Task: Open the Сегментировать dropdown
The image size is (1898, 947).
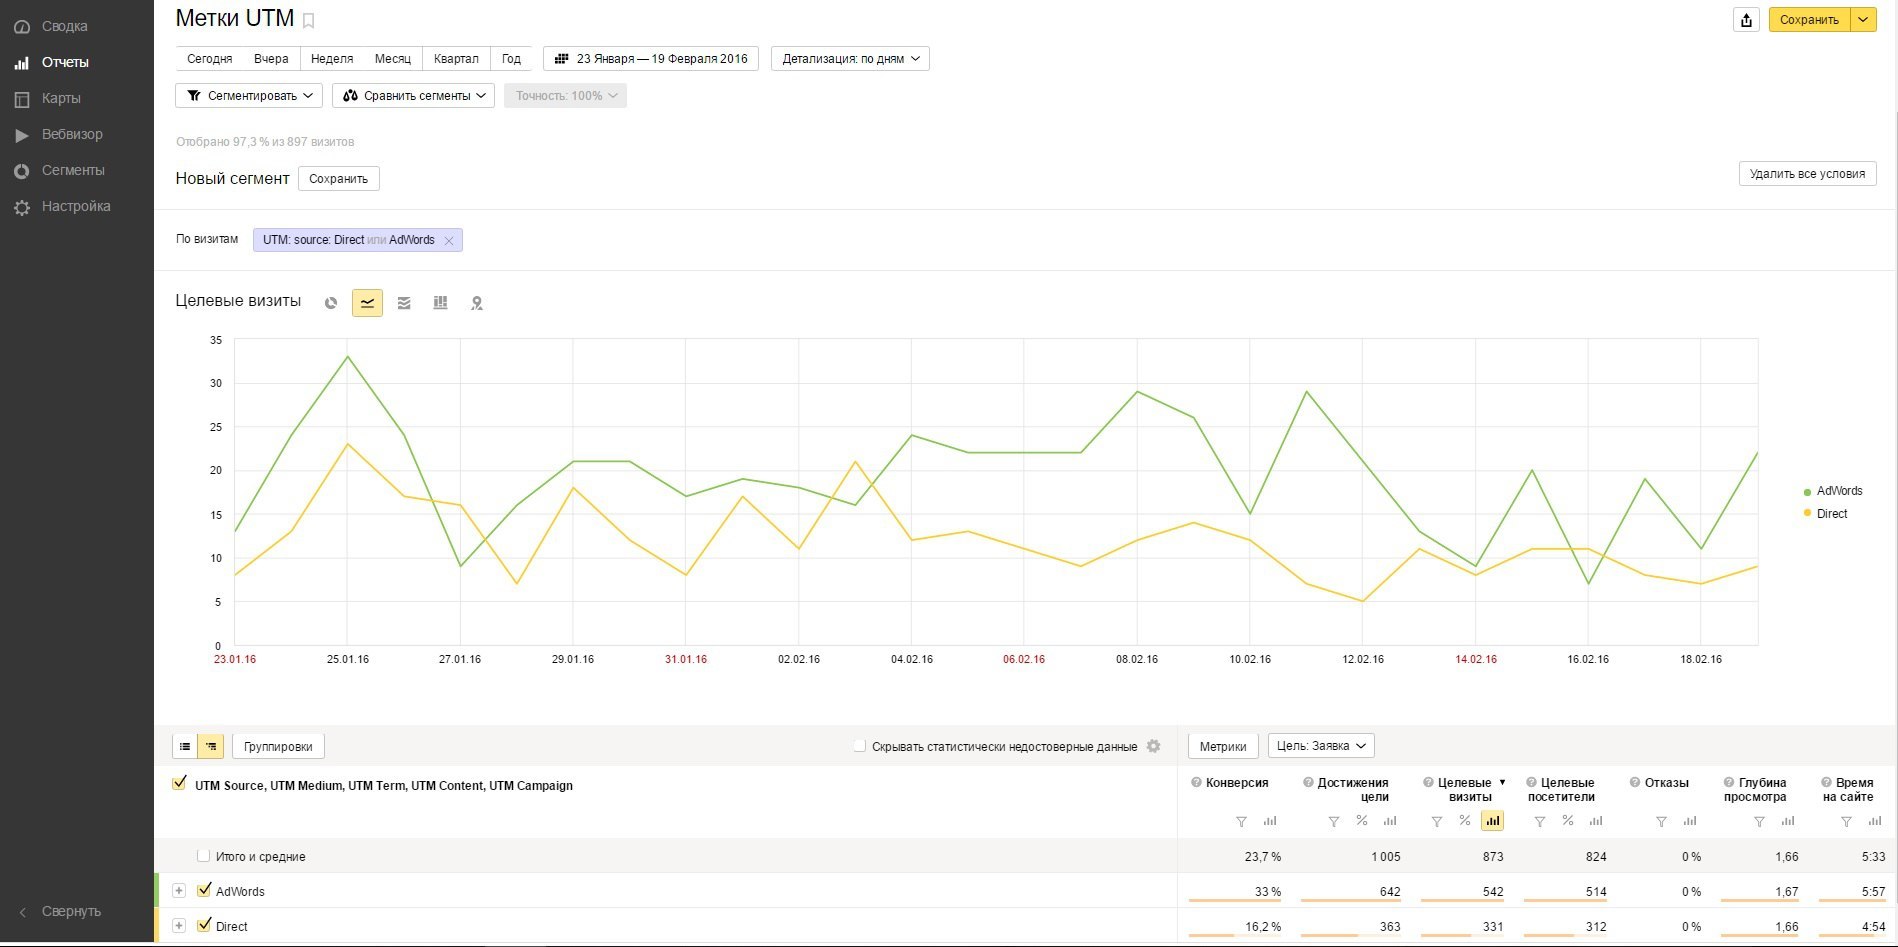Action: [250, 96]
